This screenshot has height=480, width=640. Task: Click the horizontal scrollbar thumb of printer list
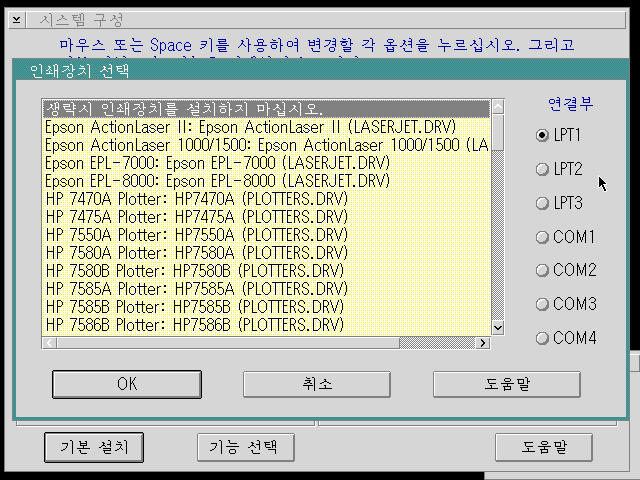point(228,343)
